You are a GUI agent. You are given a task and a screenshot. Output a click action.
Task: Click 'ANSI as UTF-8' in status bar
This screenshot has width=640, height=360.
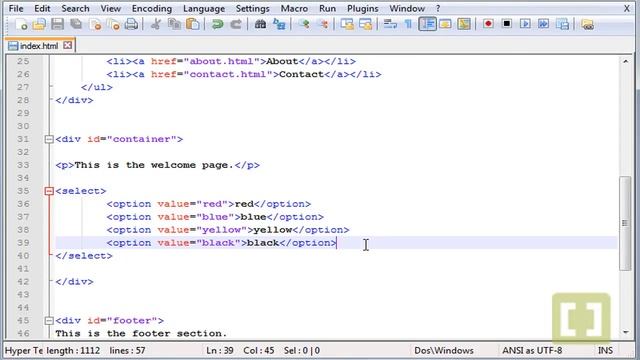coord(532,350)
